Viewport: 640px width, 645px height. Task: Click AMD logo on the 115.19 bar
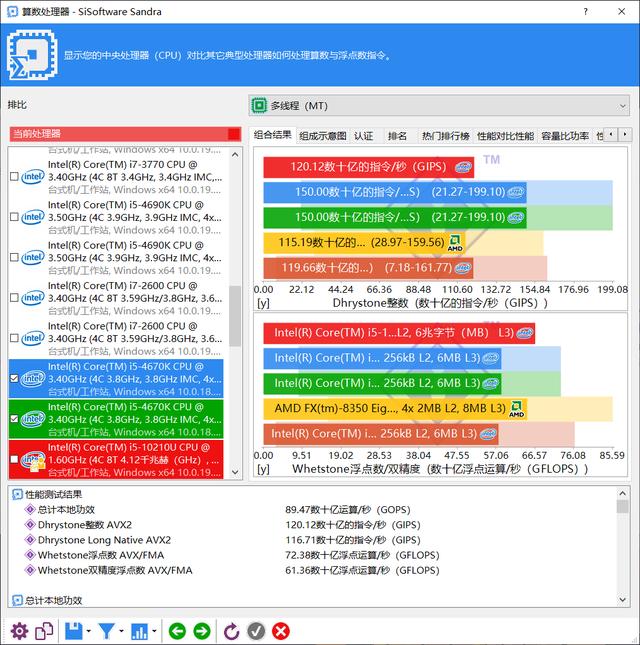click(455, 243)
